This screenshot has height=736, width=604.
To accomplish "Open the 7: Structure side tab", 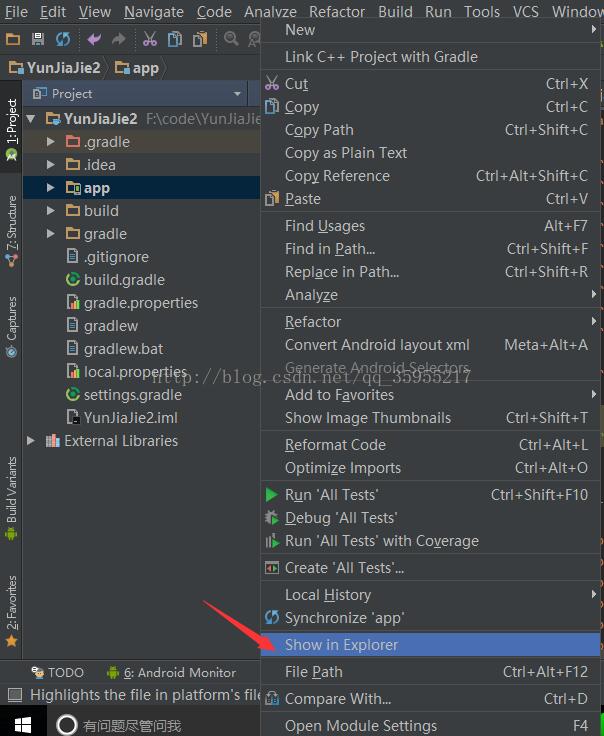I will tap(11, 231).
